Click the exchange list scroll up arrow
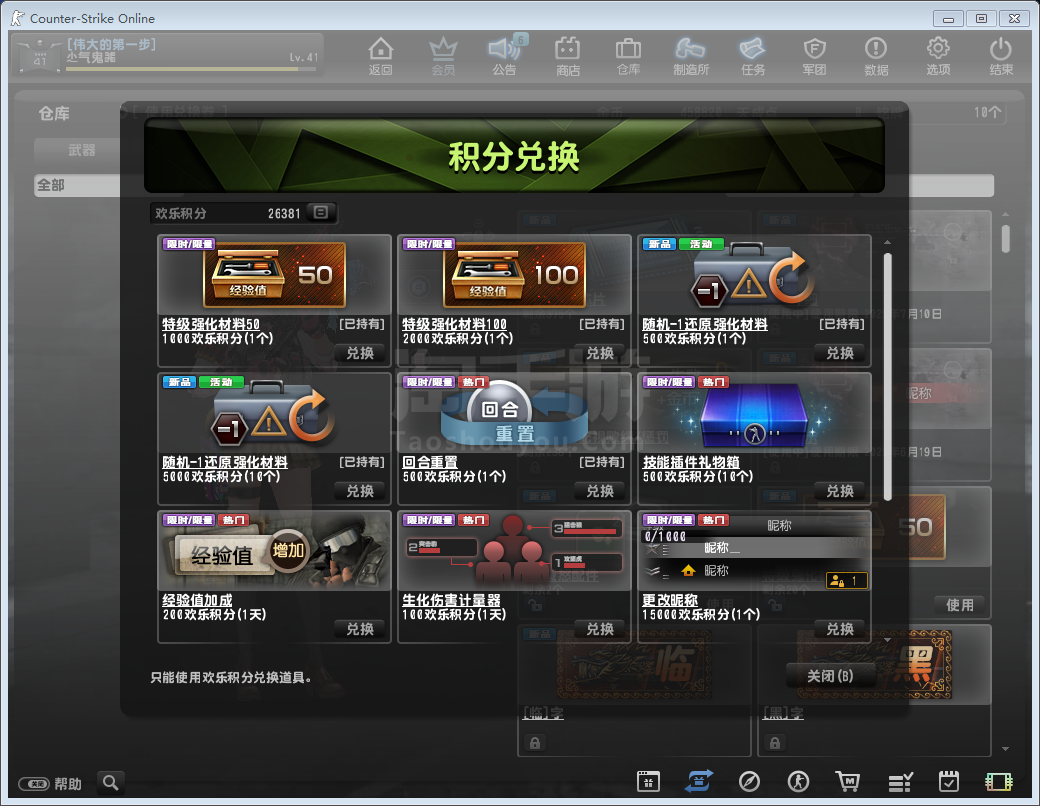This screenshot has height=806, width=1040. pos(887,243)
